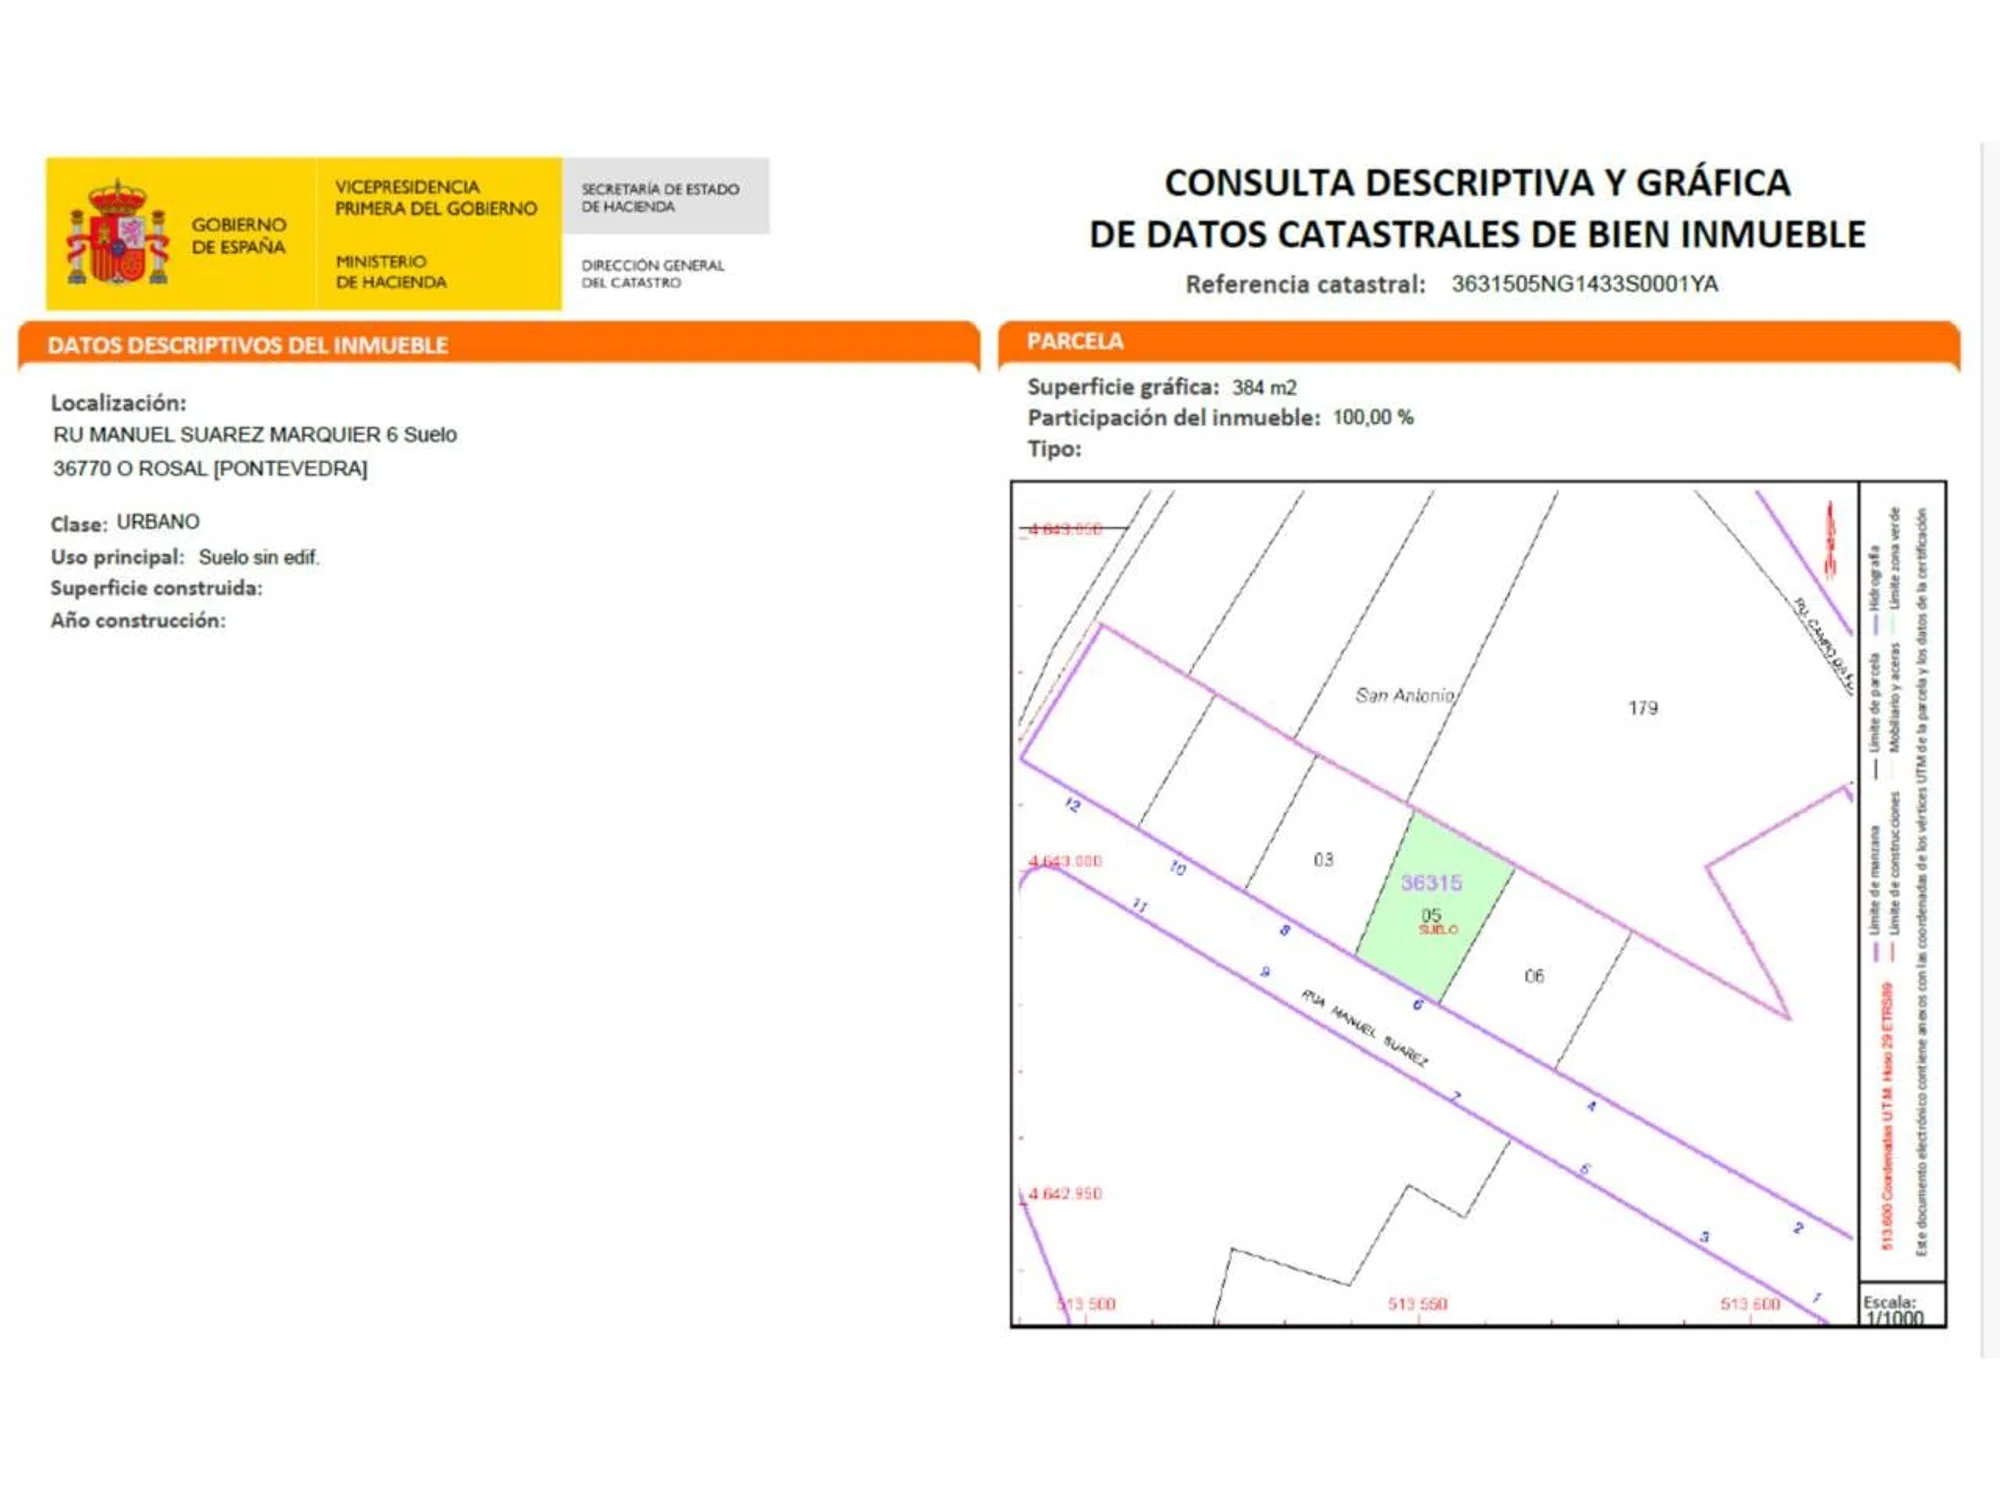
Task: Click the Ministerio de Hacienda label
Action: [391, 272]
